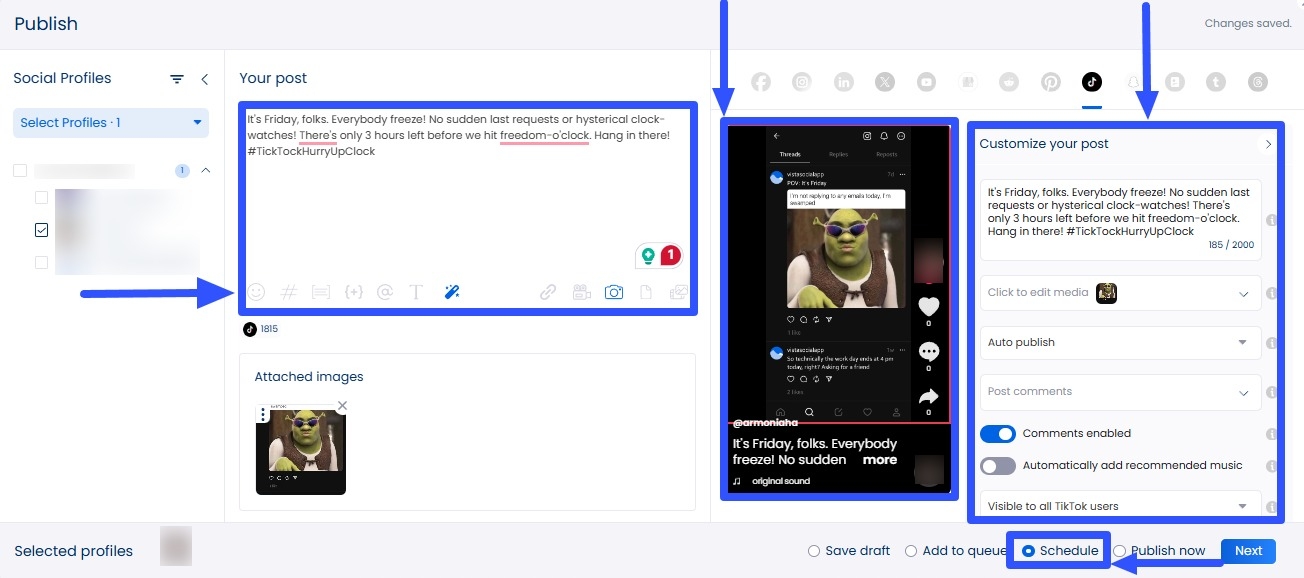Insert a link with the link icon
Screen dimensions: 1304x578
[548, 291]
